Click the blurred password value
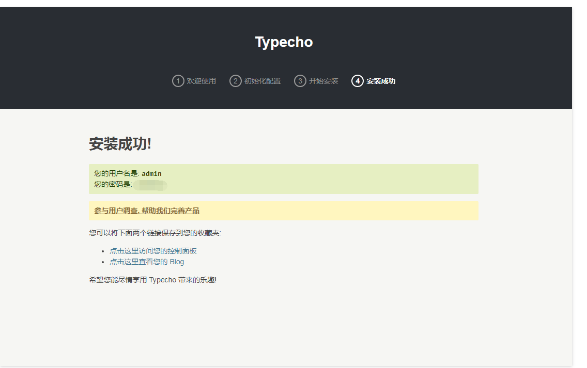 click(x=150, y=185)
